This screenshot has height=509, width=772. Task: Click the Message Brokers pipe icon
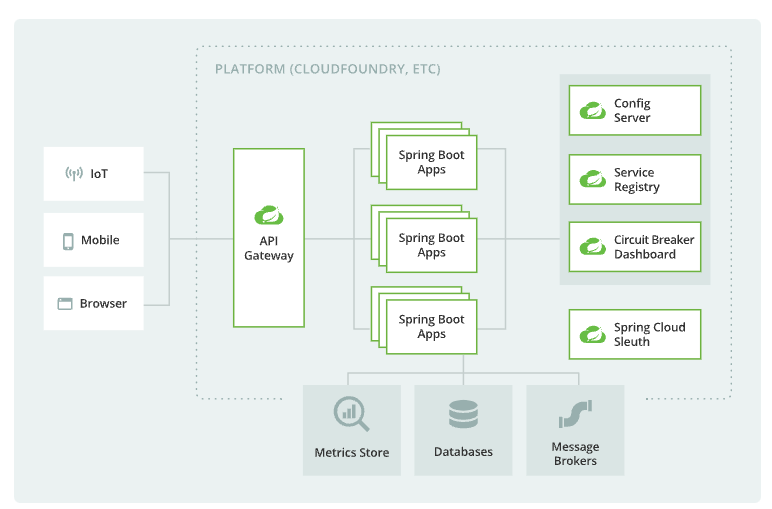[575, 414]
